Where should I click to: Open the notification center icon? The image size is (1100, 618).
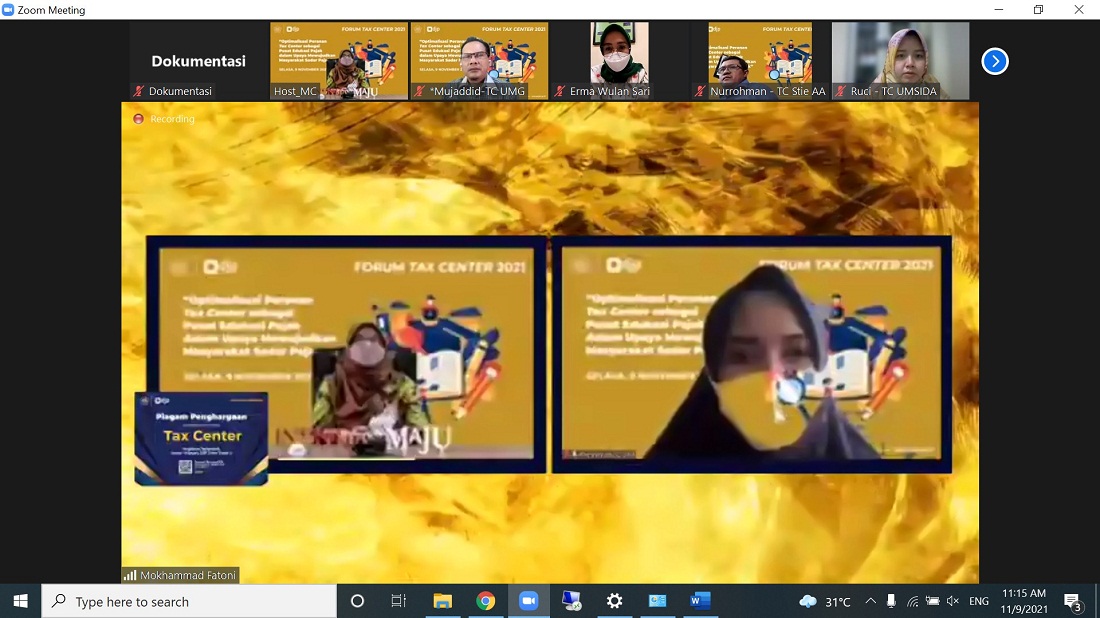(1072, 601)
